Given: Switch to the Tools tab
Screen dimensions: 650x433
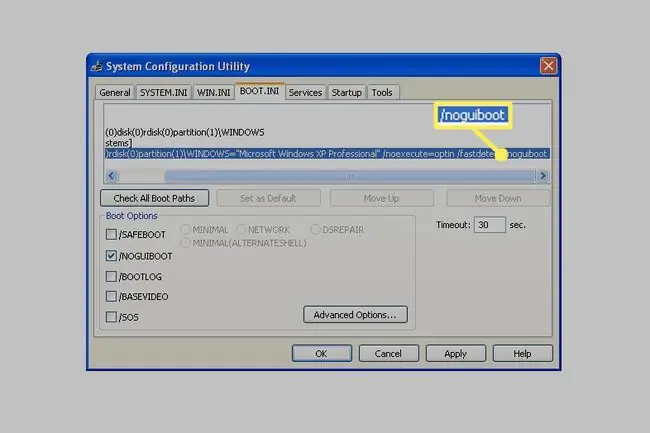Looking at the screenshot, I should 382,92.
